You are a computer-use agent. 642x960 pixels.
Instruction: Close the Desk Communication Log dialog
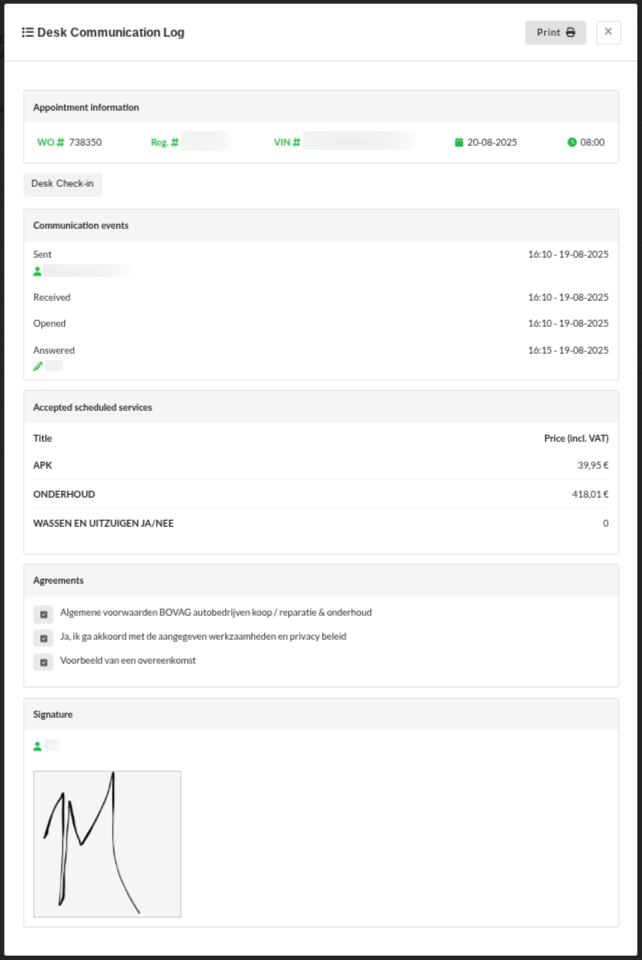point(608,32)
